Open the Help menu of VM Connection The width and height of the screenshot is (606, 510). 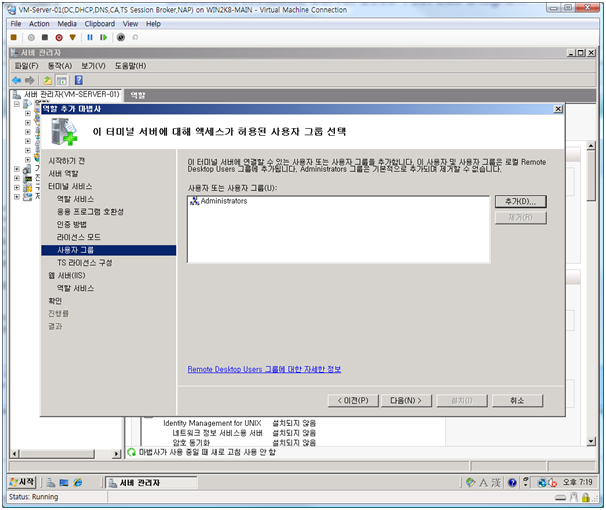tap(153, 24)
